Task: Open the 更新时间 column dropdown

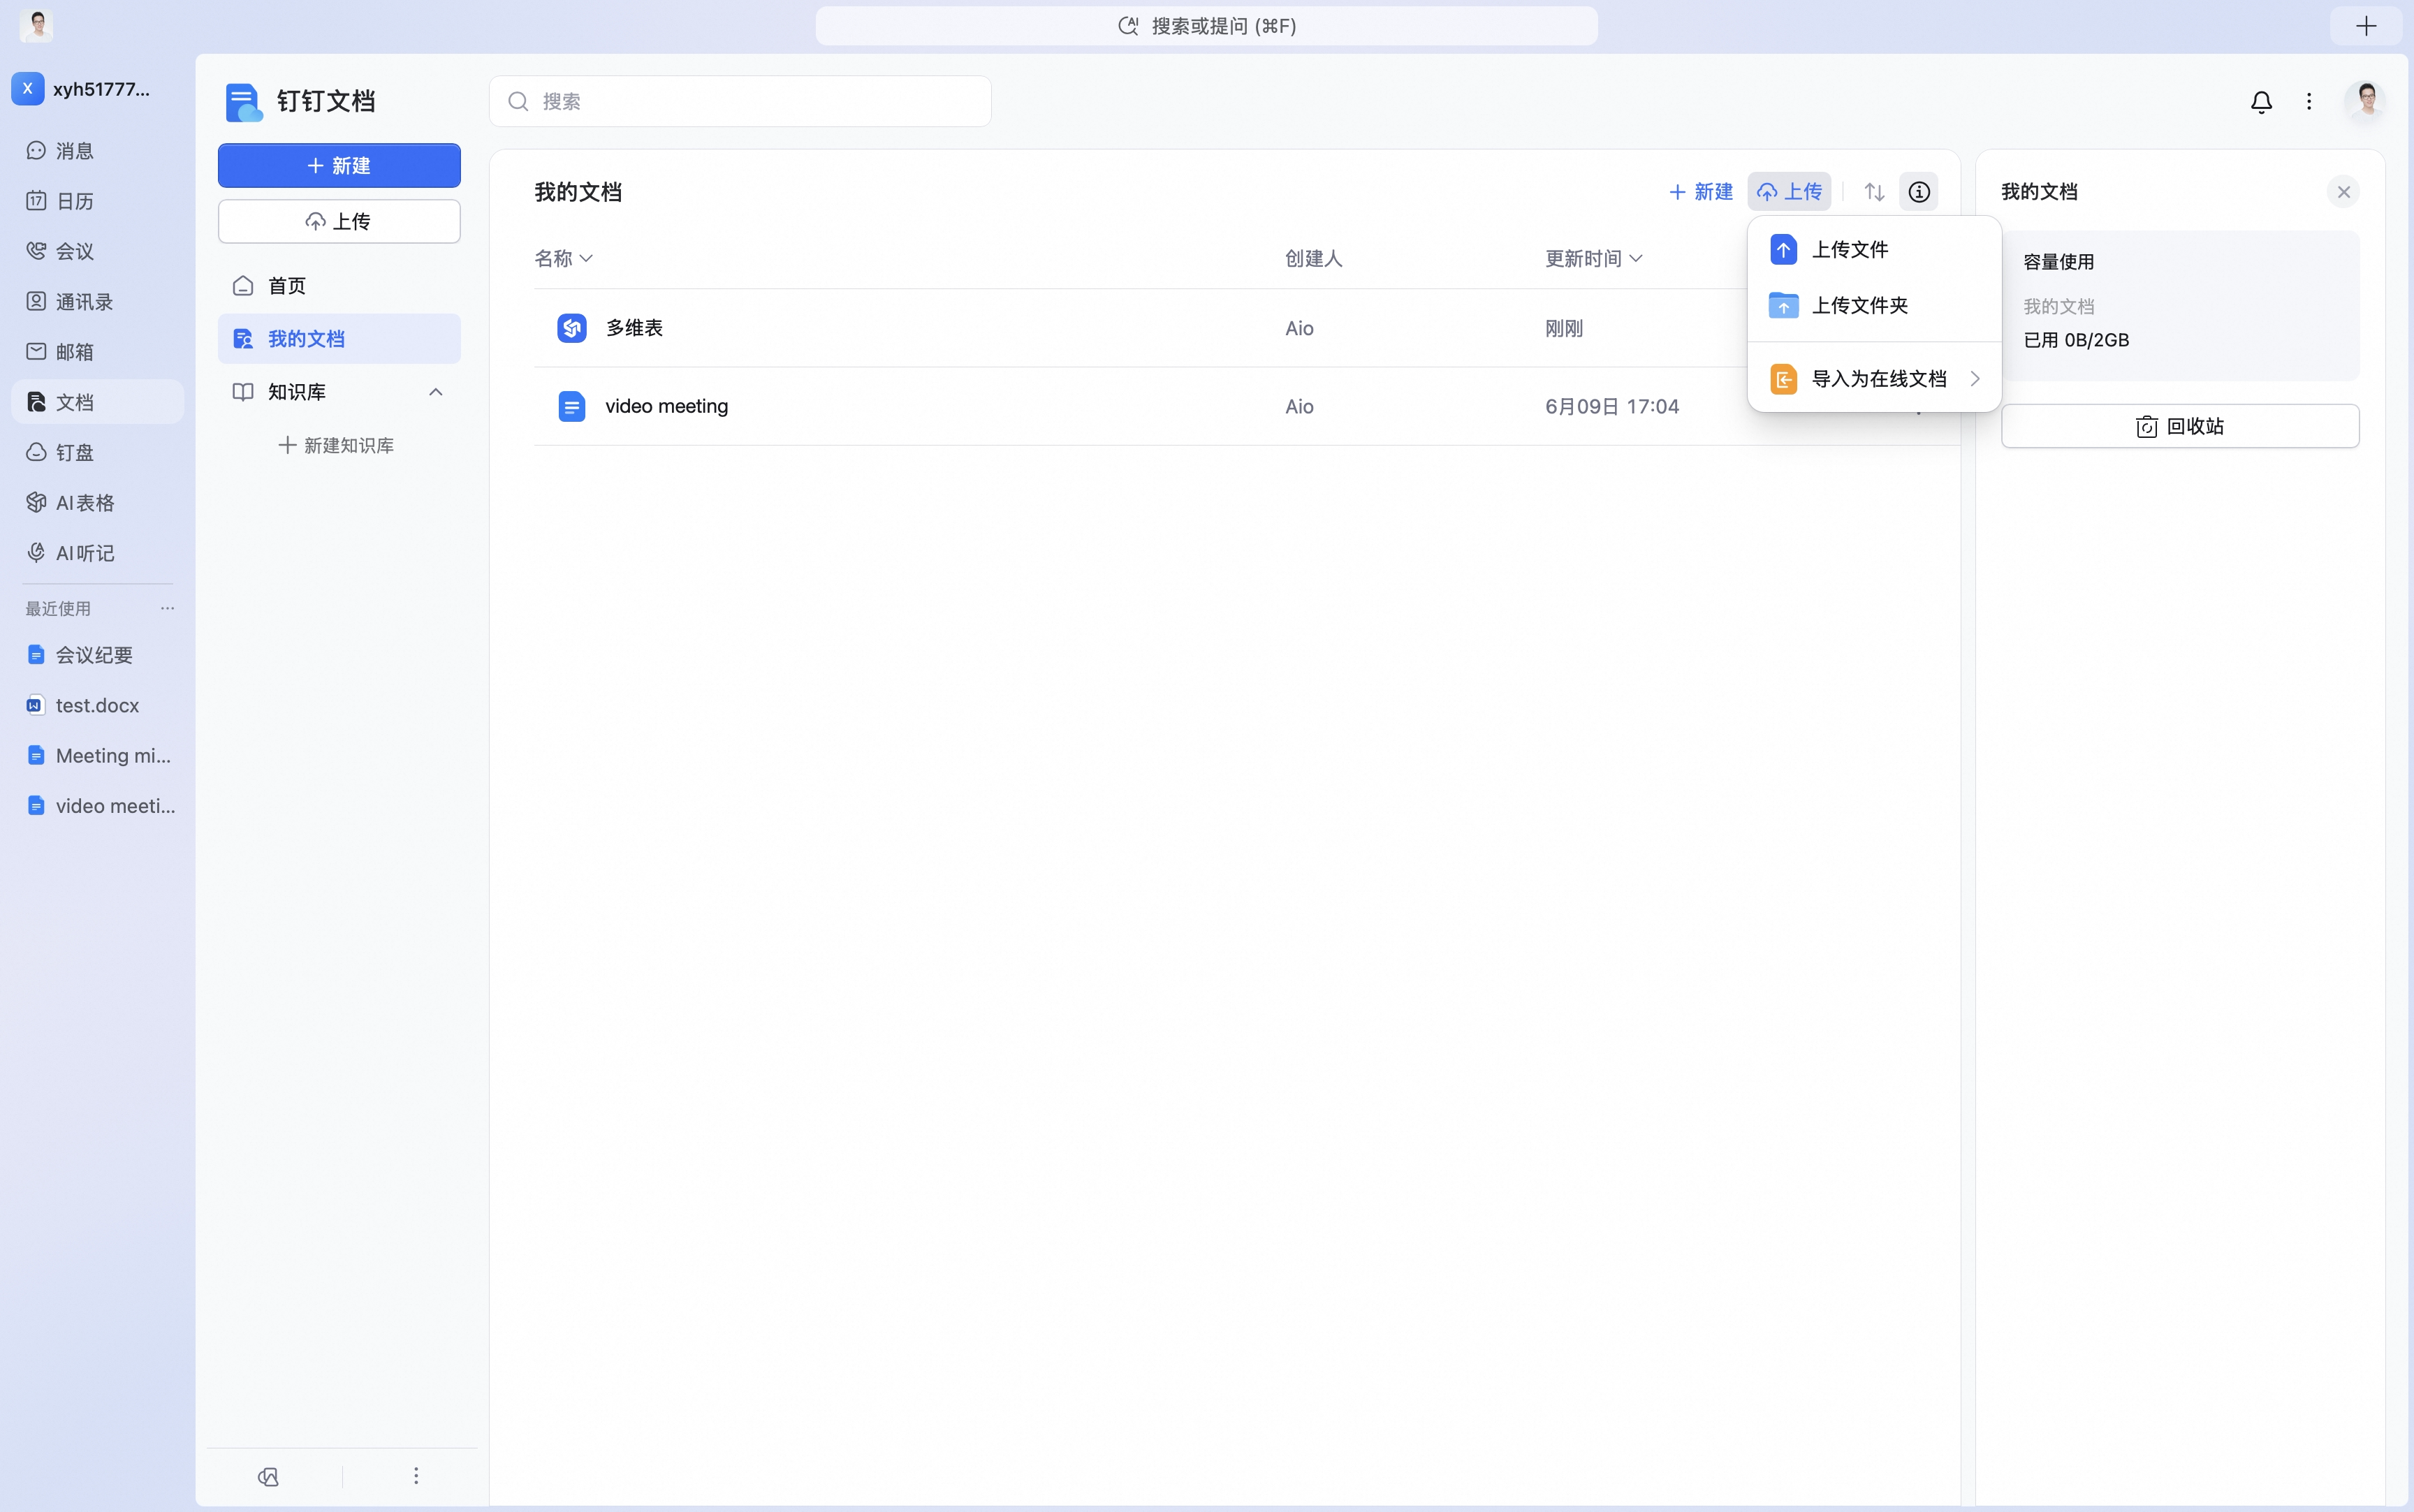Action: tap(1593, 259)
